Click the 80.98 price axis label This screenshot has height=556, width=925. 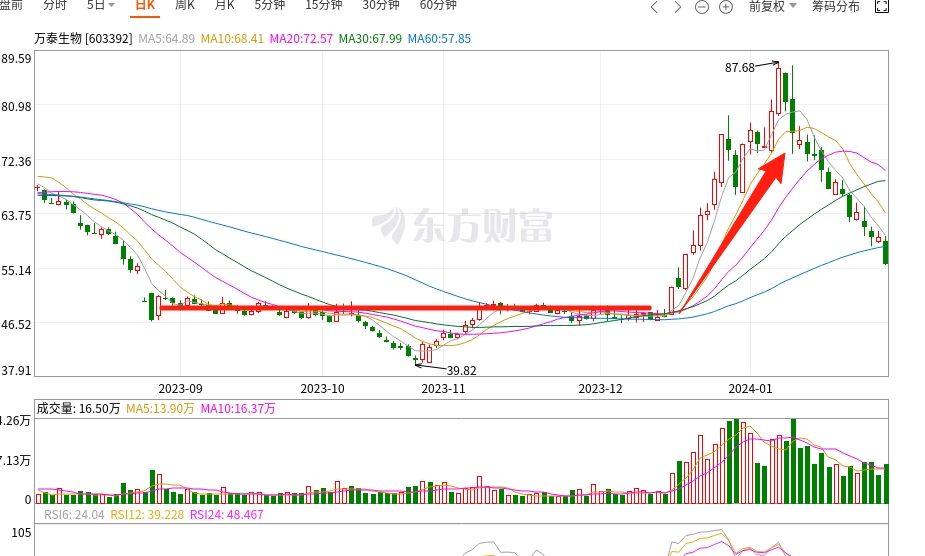point(16,107)
